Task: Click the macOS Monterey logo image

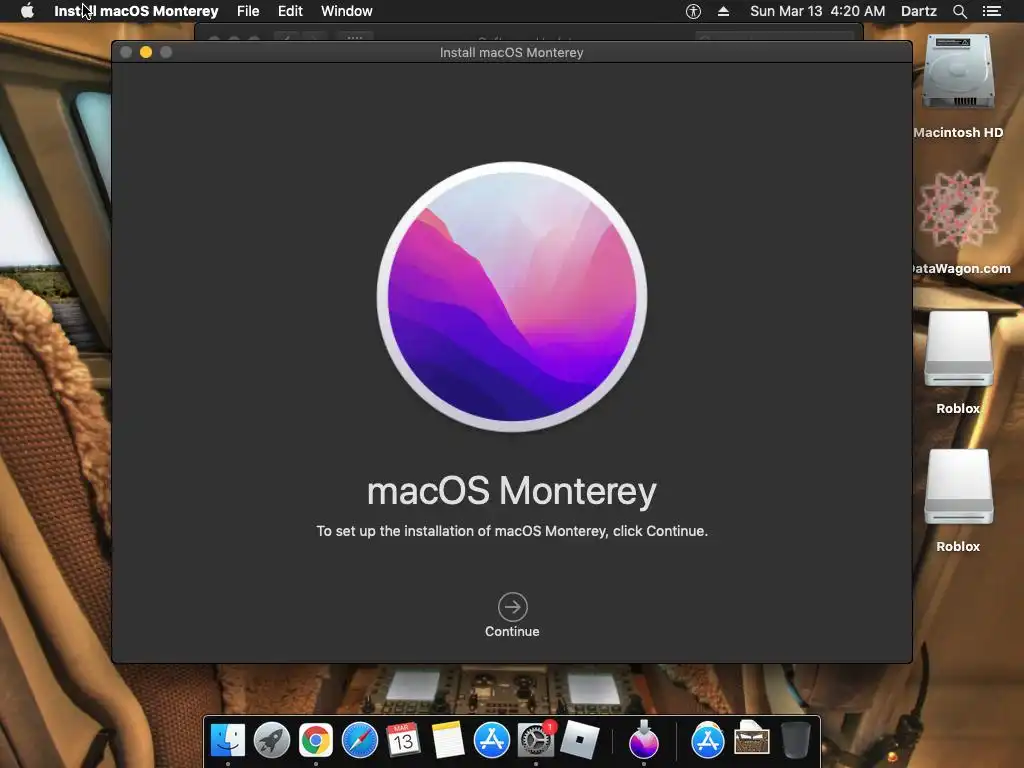Action: [512, 296]
